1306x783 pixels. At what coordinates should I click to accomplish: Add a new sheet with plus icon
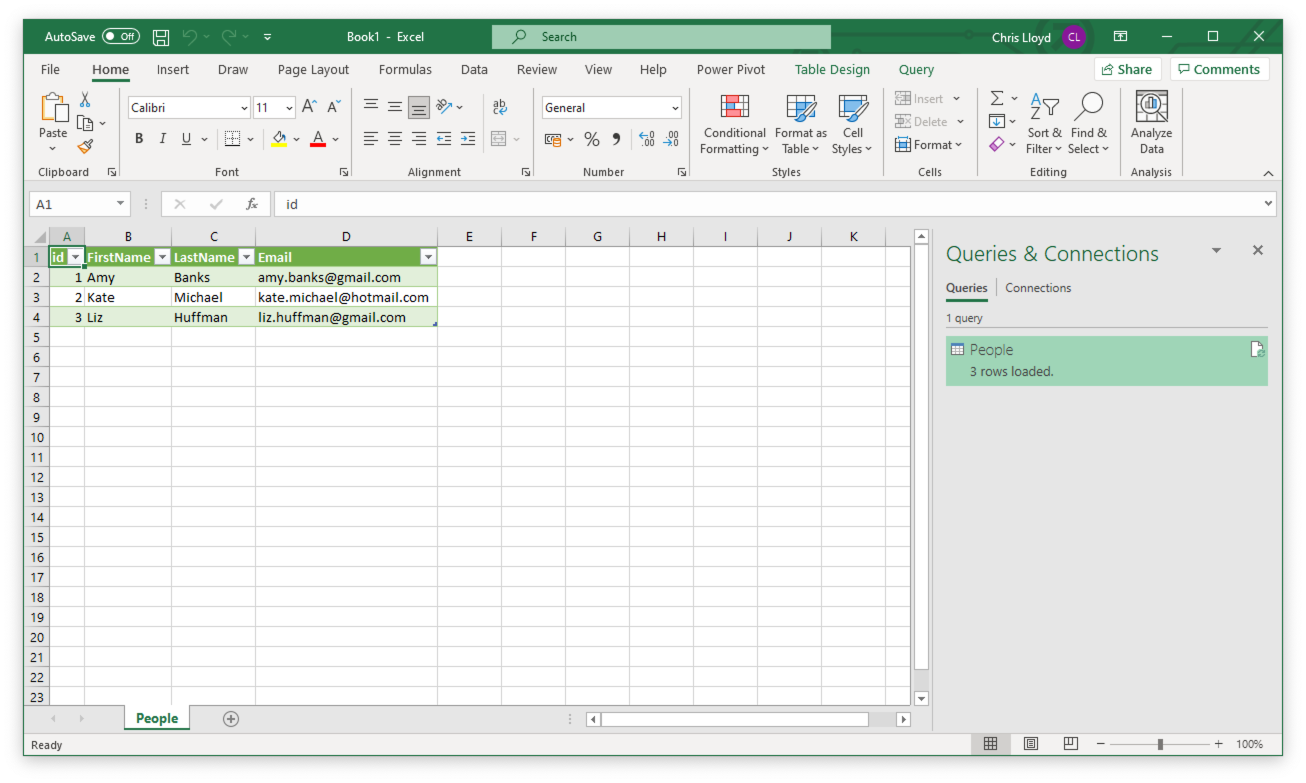coord(231,719)
